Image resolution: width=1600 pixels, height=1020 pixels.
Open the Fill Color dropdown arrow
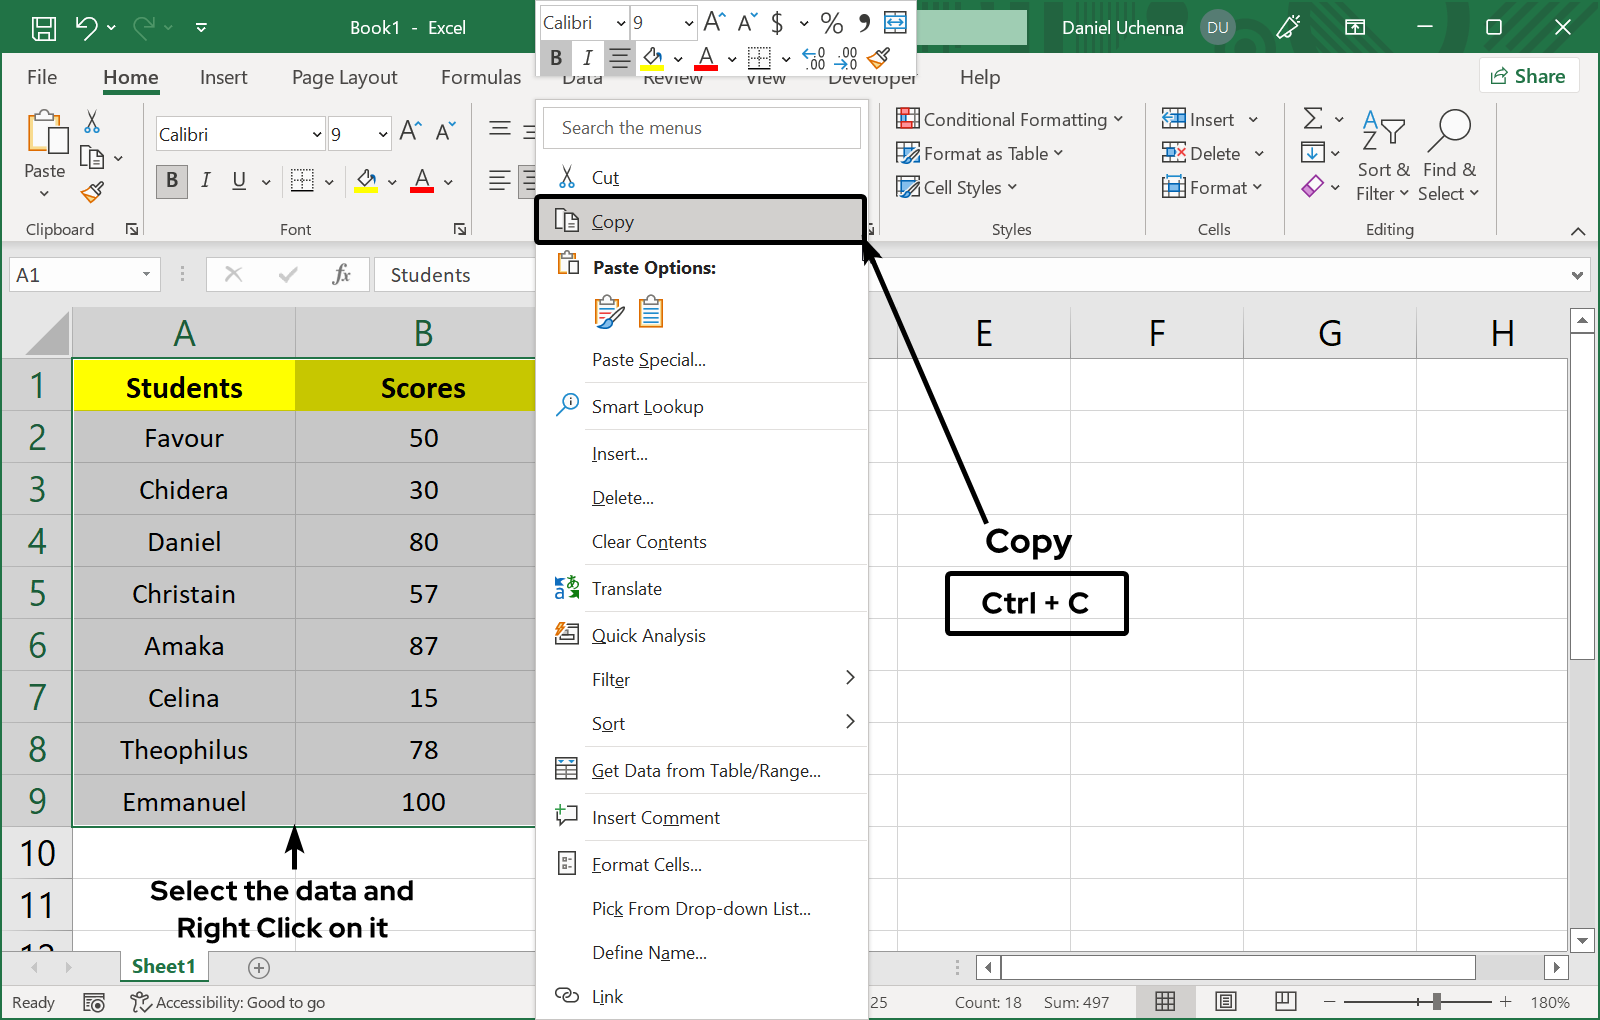coord(392,181)
